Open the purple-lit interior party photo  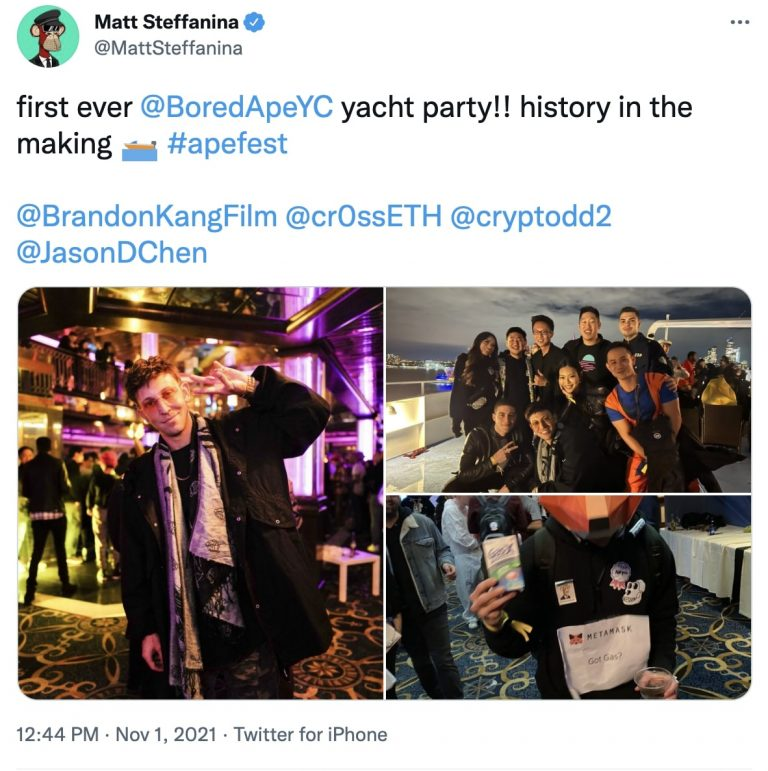[x=201, y=493]
